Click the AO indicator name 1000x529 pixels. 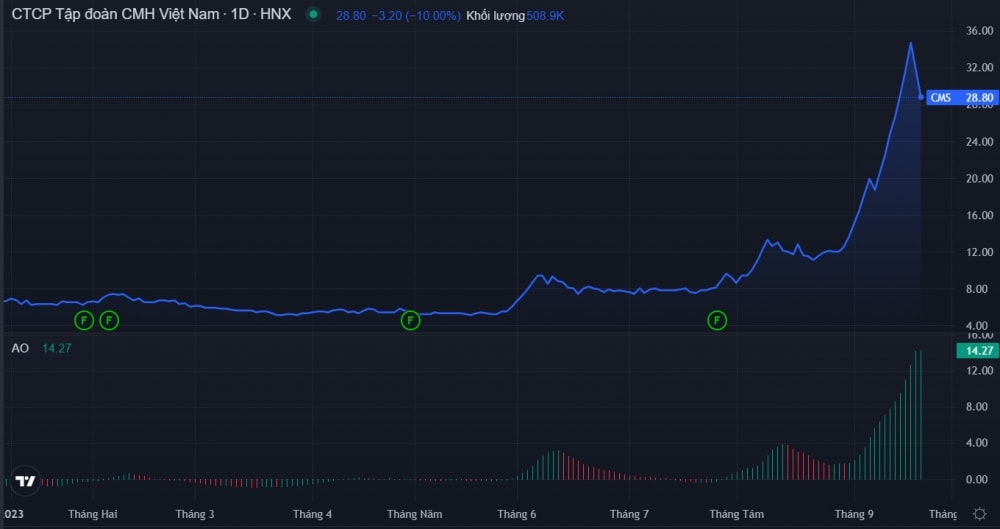point(20,348)
